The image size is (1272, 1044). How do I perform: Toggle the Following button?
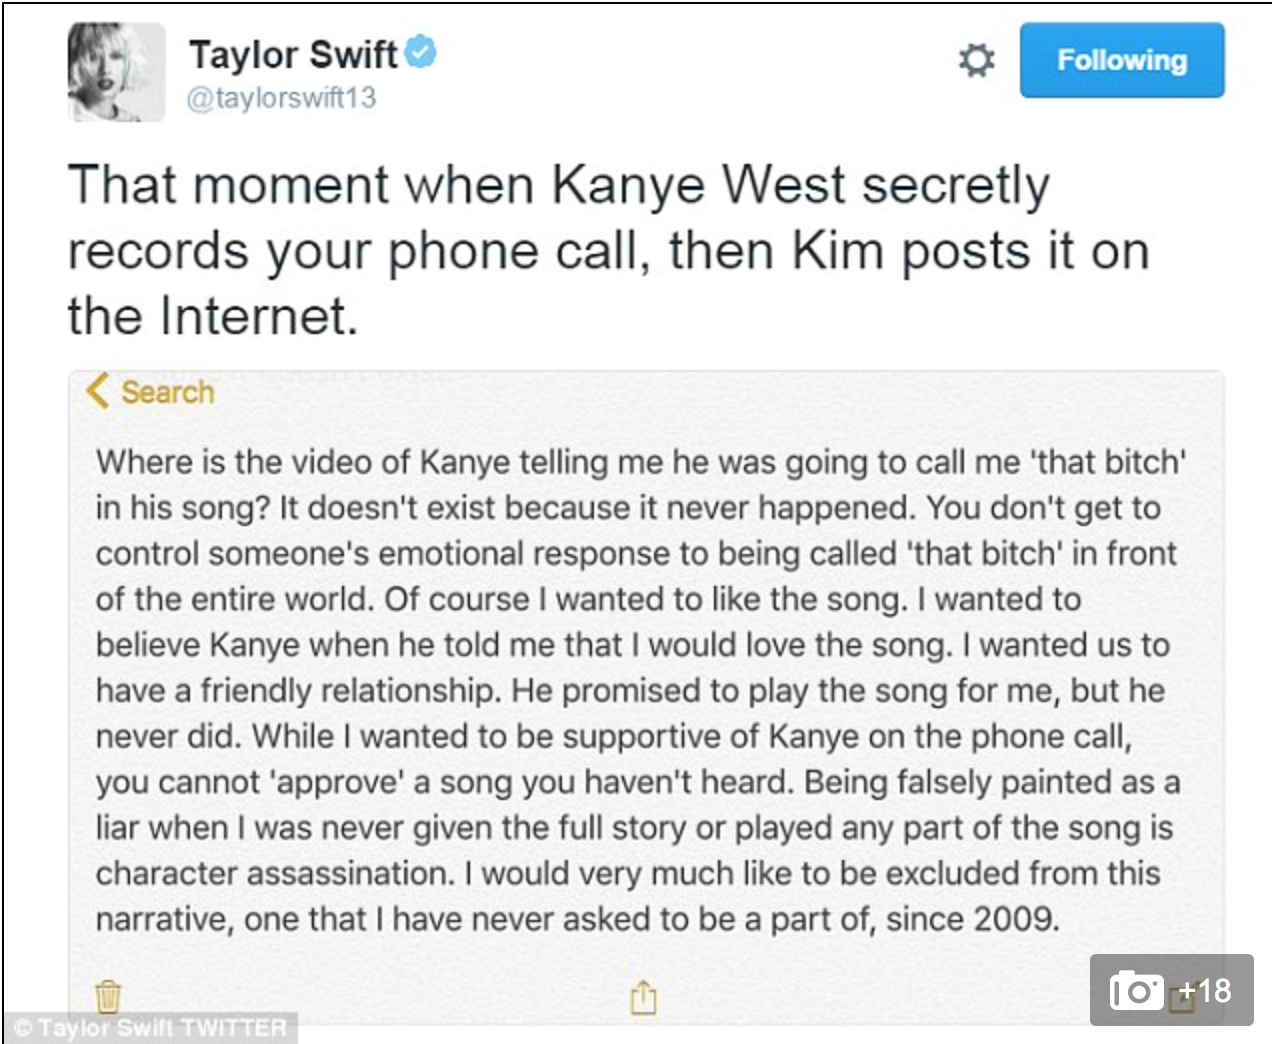tap(1121, 60)
